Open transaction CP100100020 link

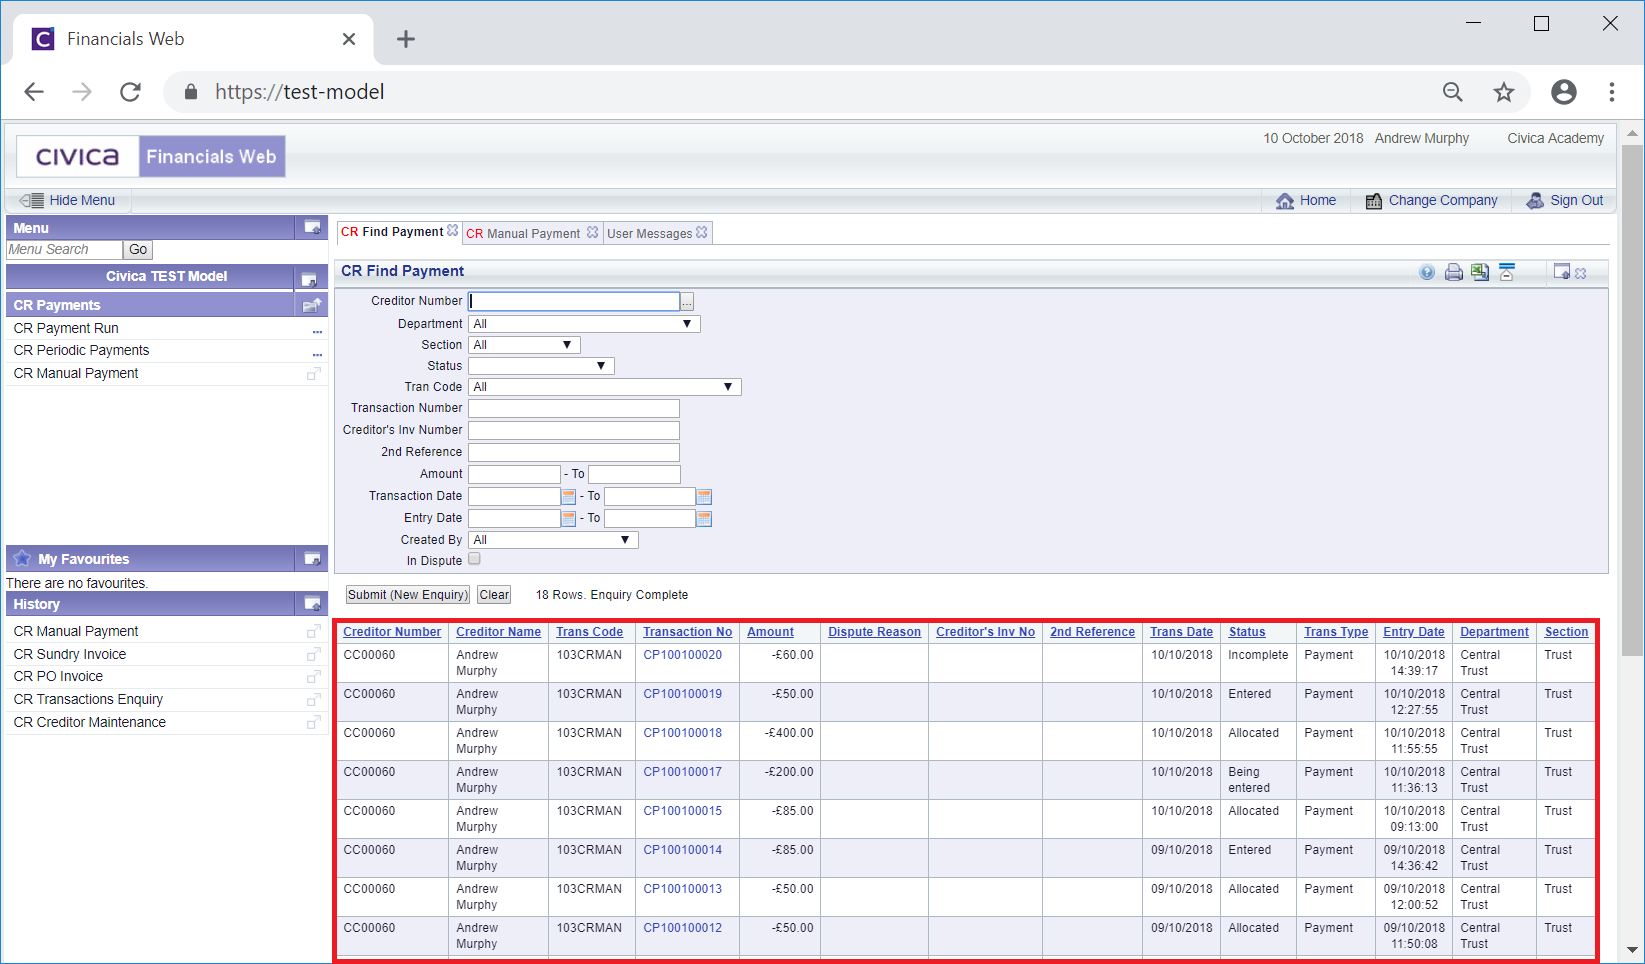click(683, 655)
